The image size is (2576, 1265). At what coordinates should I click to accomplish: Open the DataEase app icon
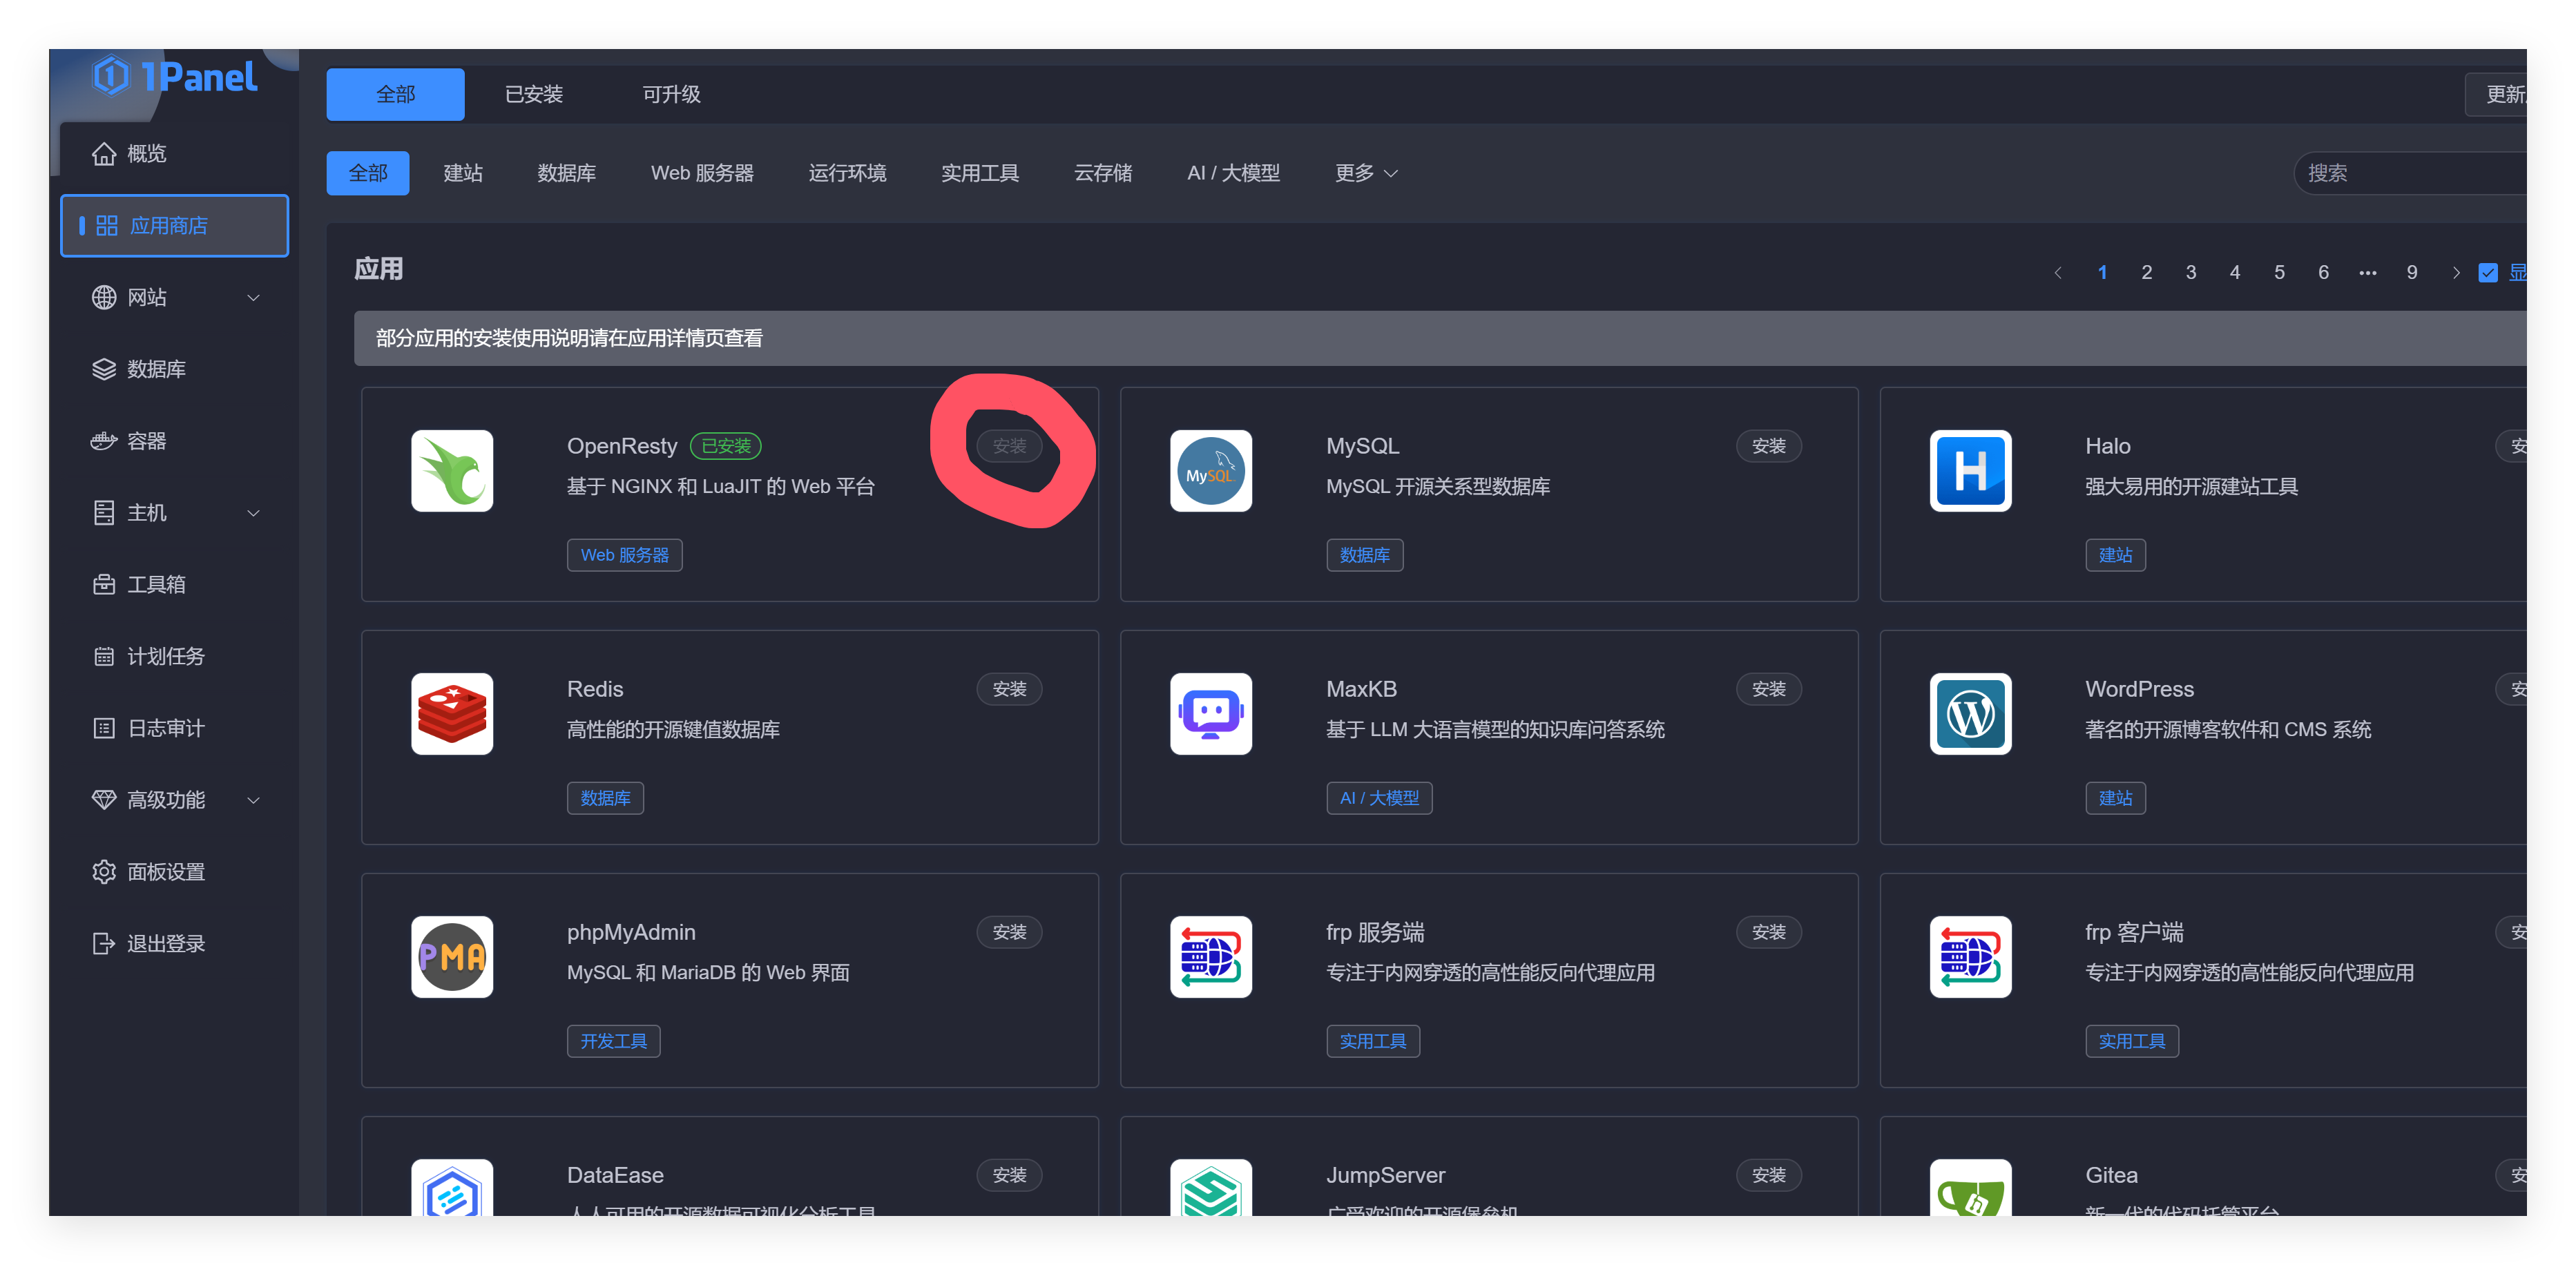click(452, 1188)
